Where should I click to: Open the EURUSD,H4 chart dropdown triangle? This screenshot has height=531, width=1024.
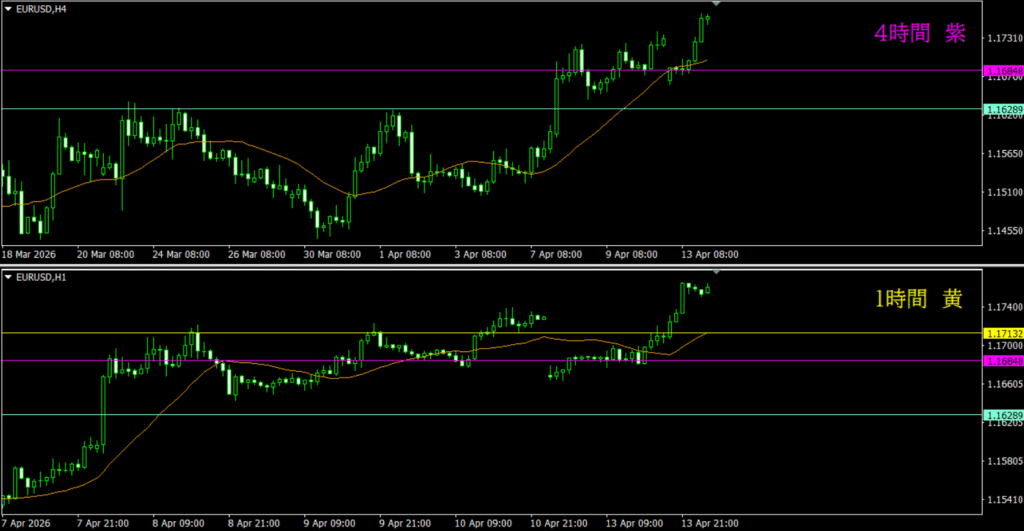click(8, 9)
